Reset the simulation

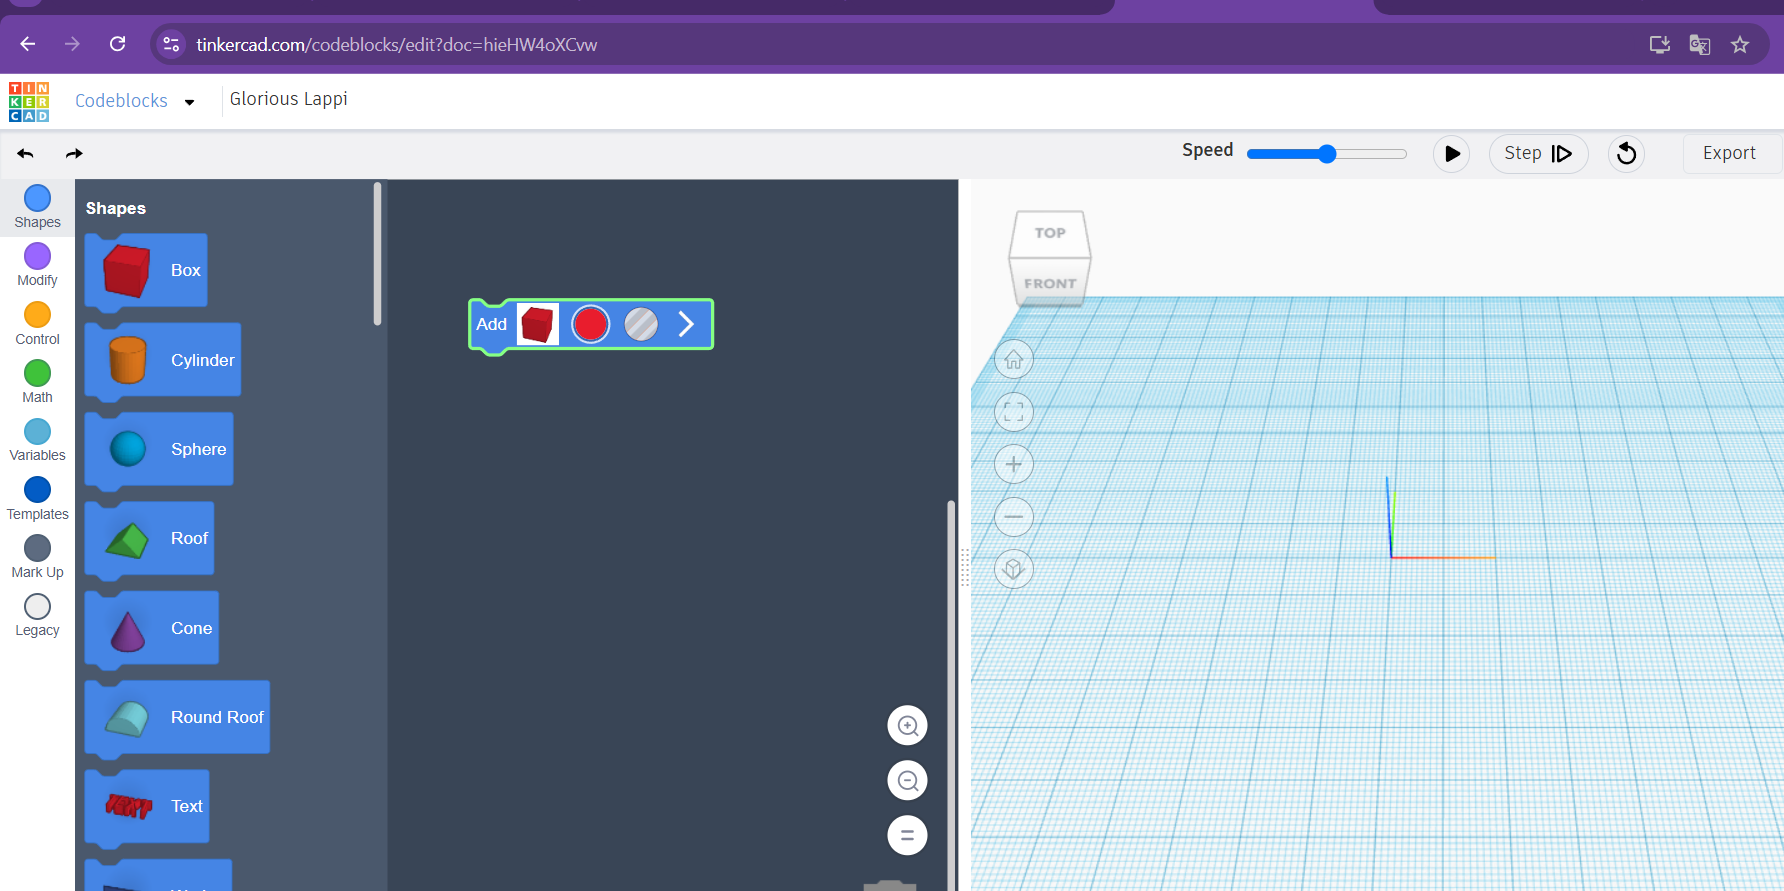point(1626,153)
